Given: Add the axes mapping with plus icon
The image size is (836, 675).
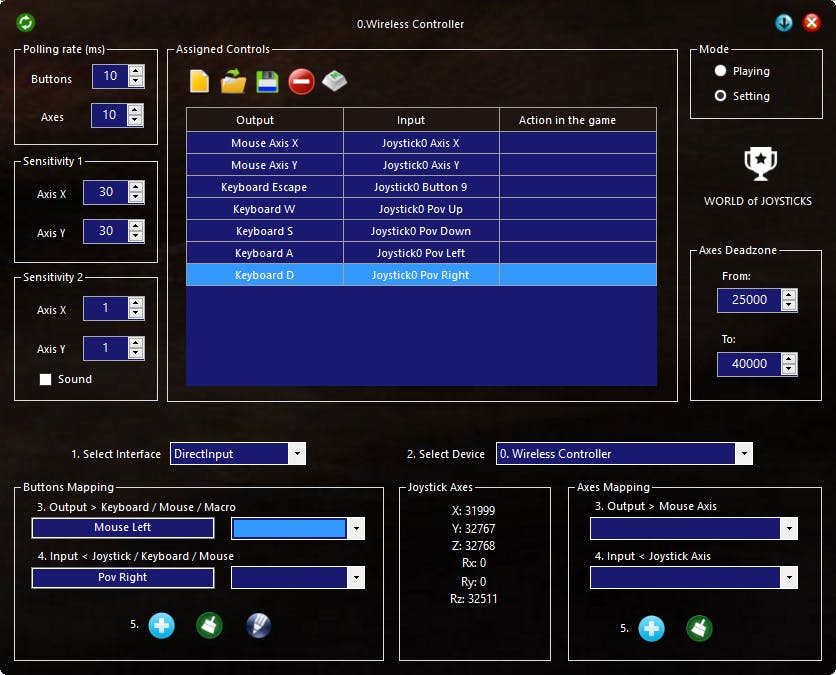Looking at the screenshot, I should point(652,628).
